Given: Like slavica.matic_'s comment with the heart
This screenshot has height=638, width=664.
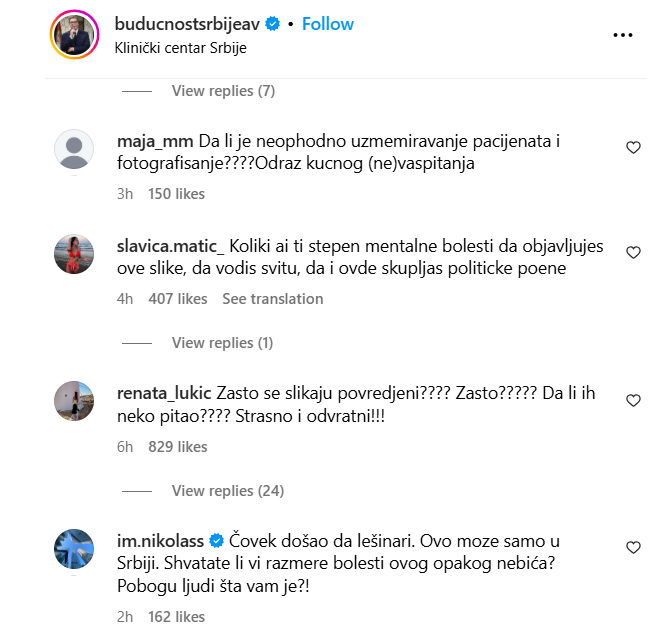Looking at the screenshot, I should pyautogui.click(x=632, y=253).
